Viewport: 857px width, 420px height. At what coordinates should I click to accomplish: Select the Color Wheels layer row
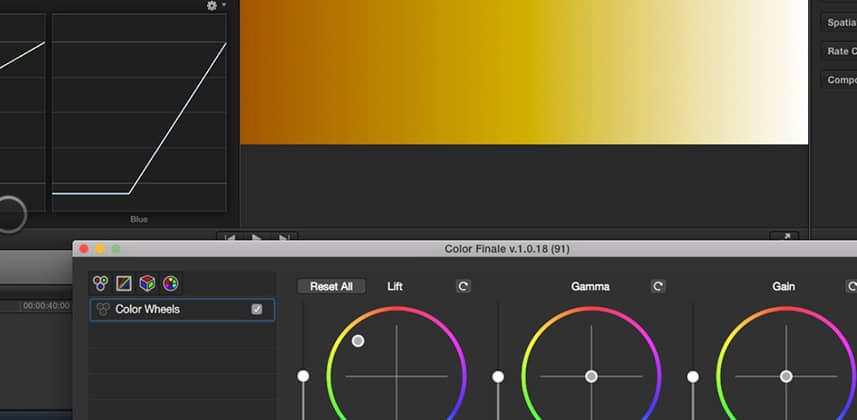183,310
